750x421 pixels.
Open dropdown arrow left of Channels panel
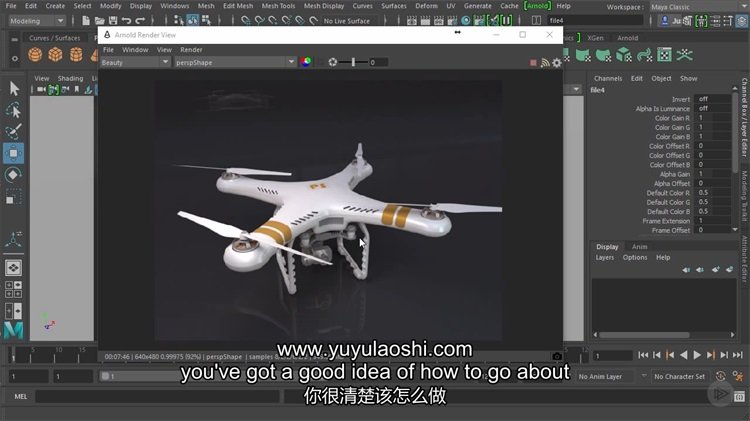576,89
